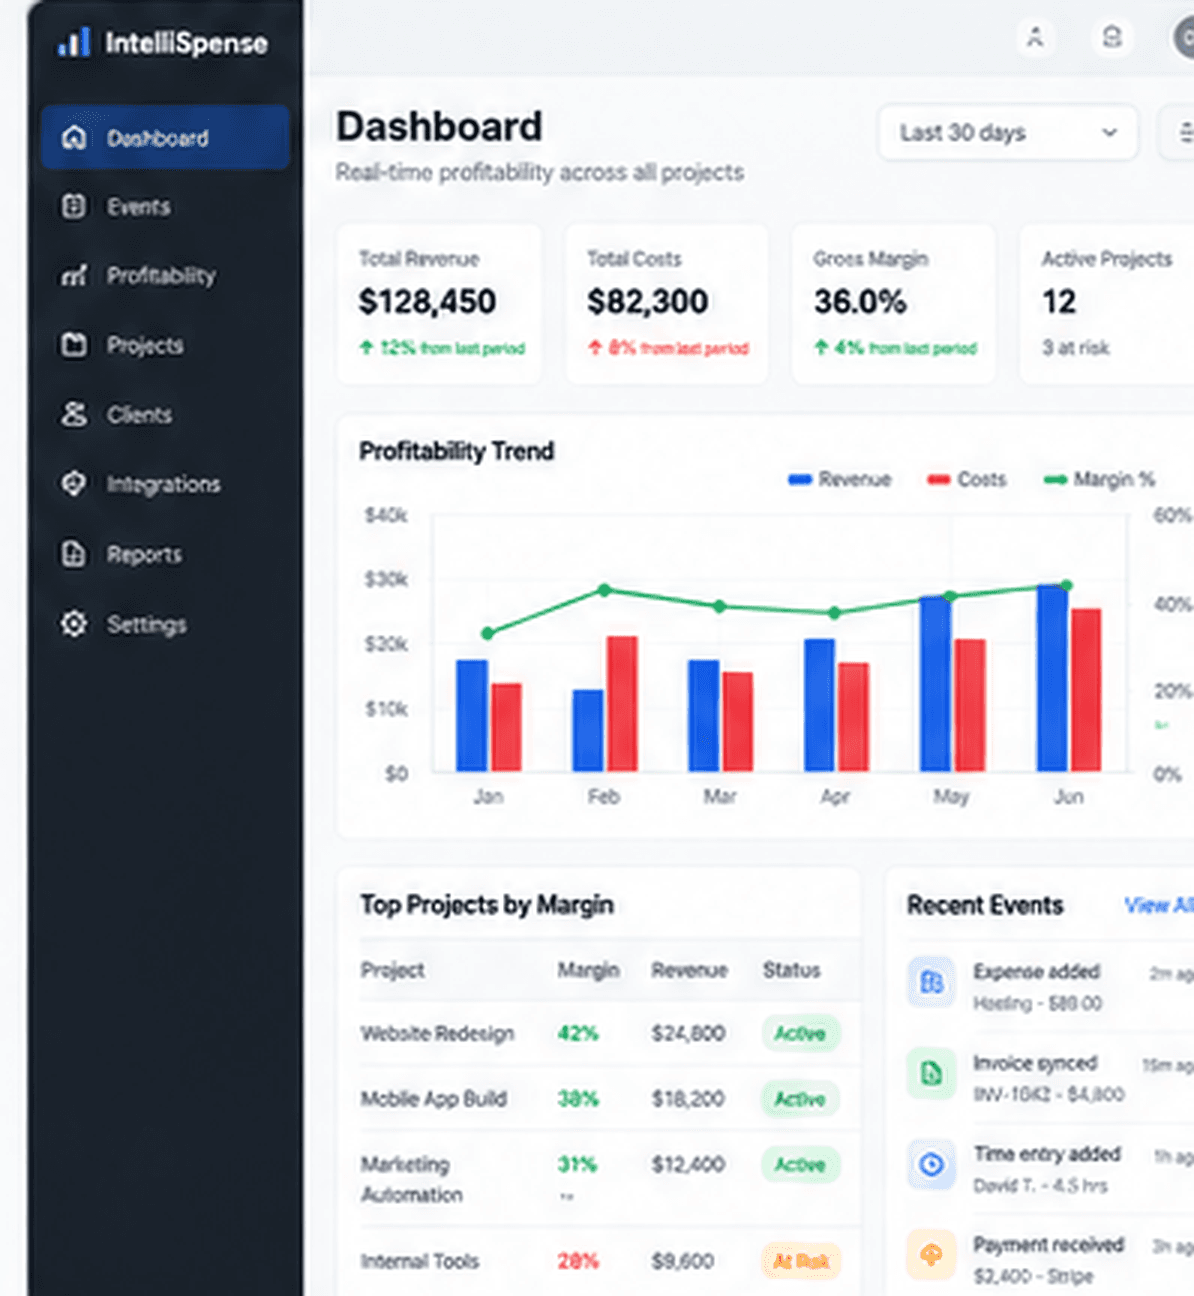
Task: Click the Invoice synced event icon
Action: pyautogui.click(x=931, y=1073)
